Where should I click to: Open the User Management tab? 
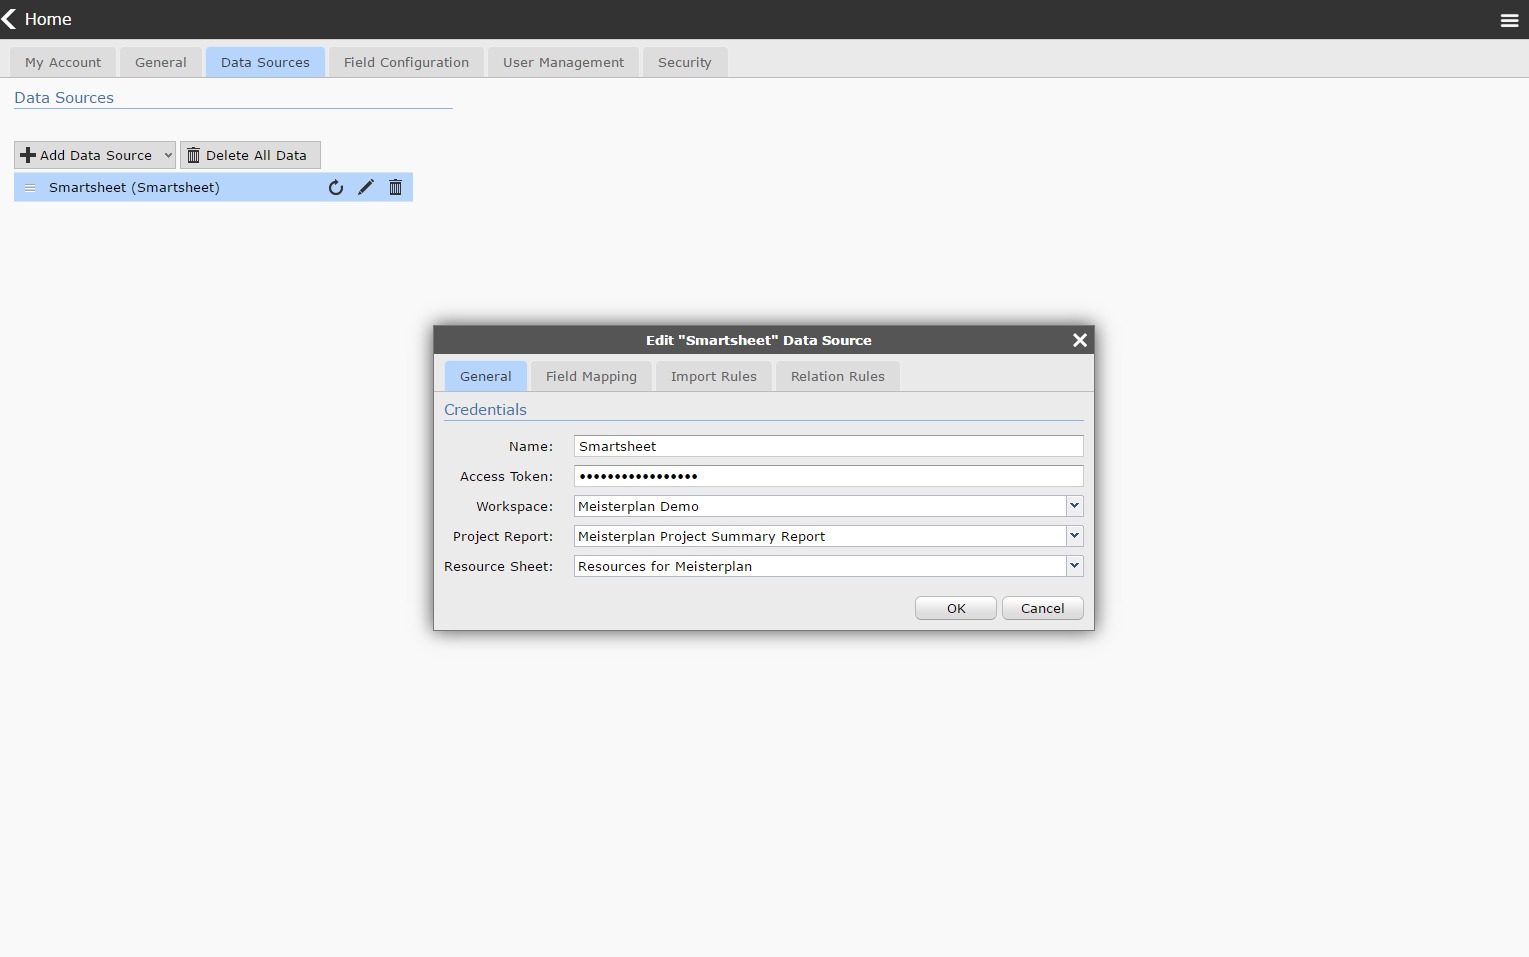click(563, 62)
